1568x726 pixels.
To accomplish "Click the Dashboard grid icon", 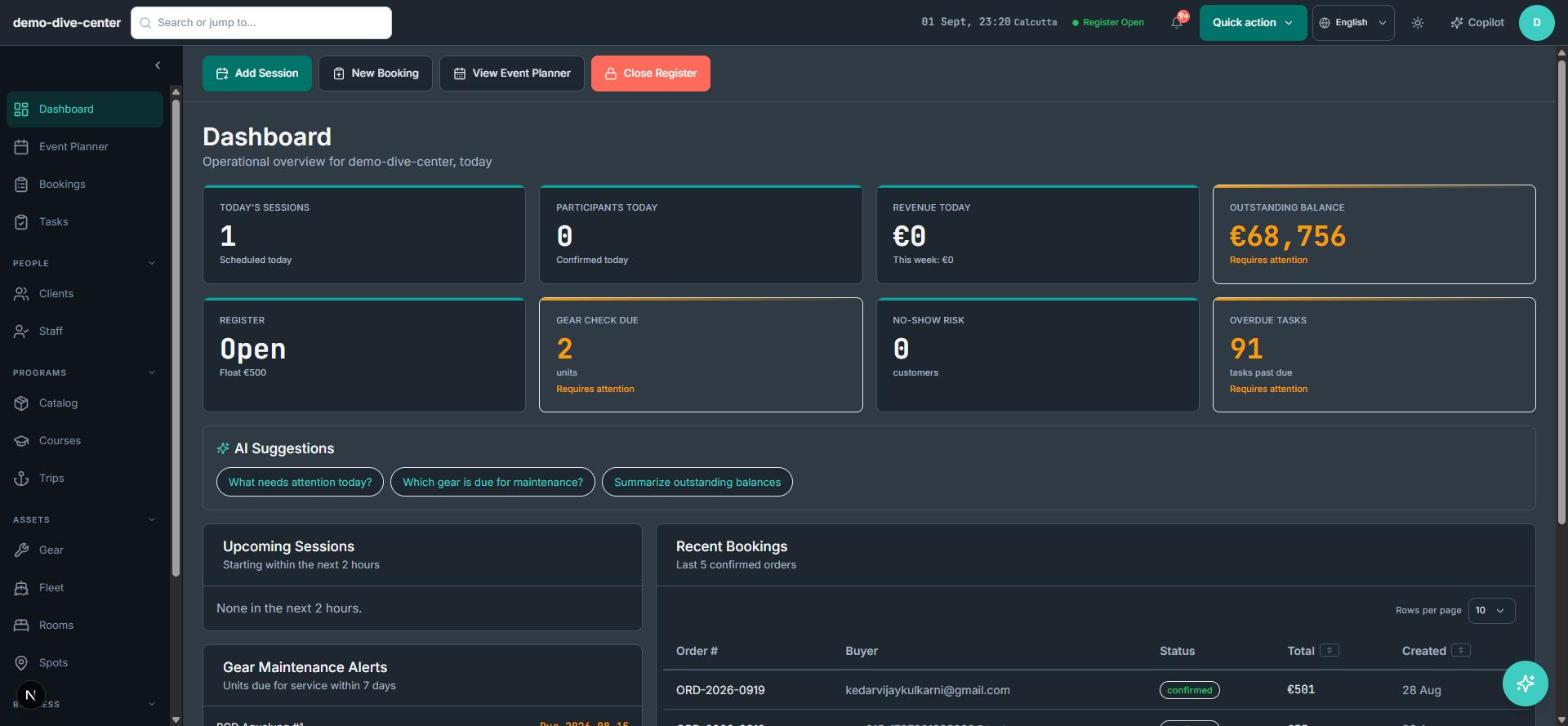I will pos(21,109).
